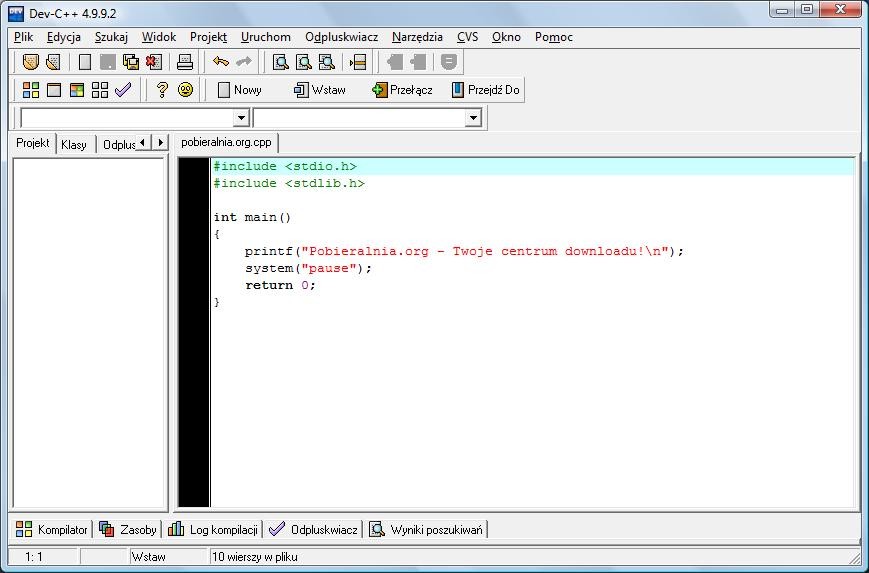Click the printf Pobieralnia.org string line

(x=464, y=251)
